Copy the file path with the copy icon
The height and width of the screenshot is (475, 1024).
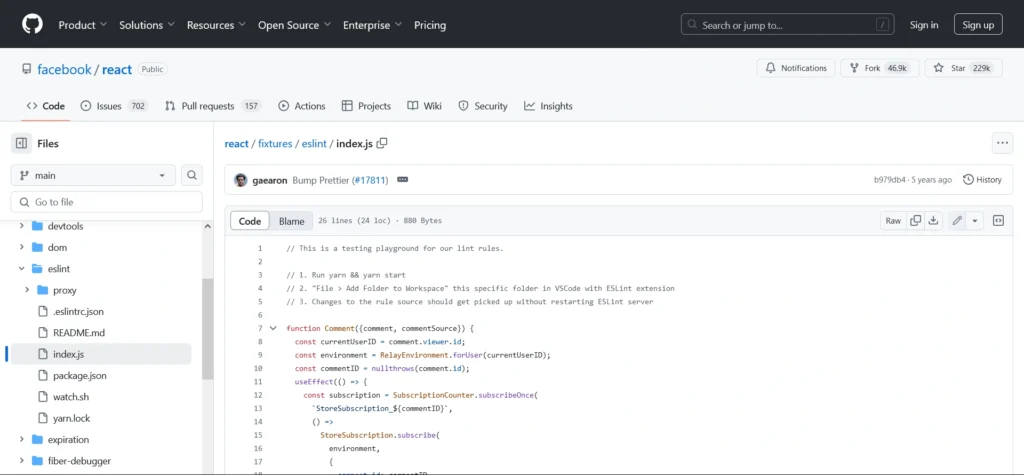[381, 144]
